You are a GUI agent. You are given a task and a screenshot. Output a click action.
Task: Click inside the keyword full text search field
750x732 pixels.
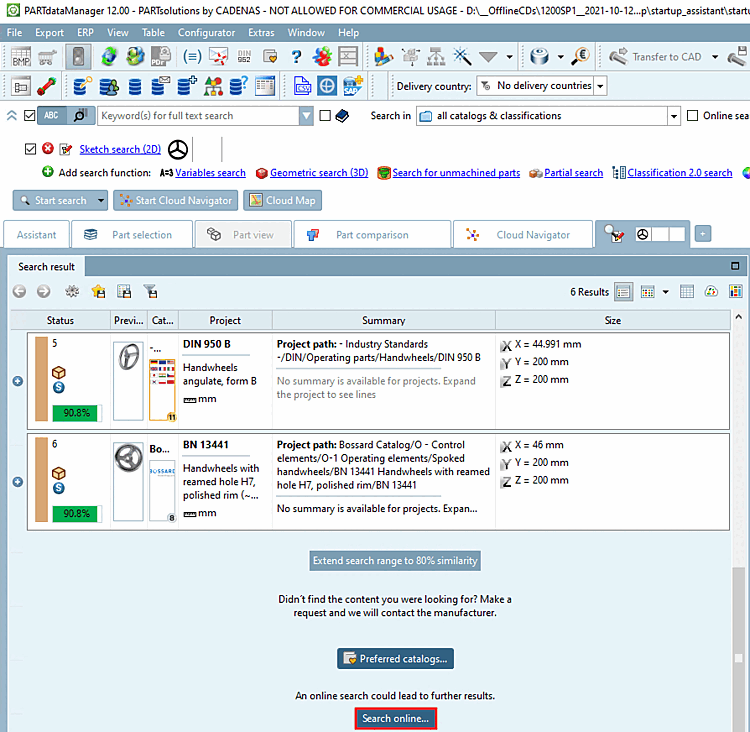click(198, 116)
